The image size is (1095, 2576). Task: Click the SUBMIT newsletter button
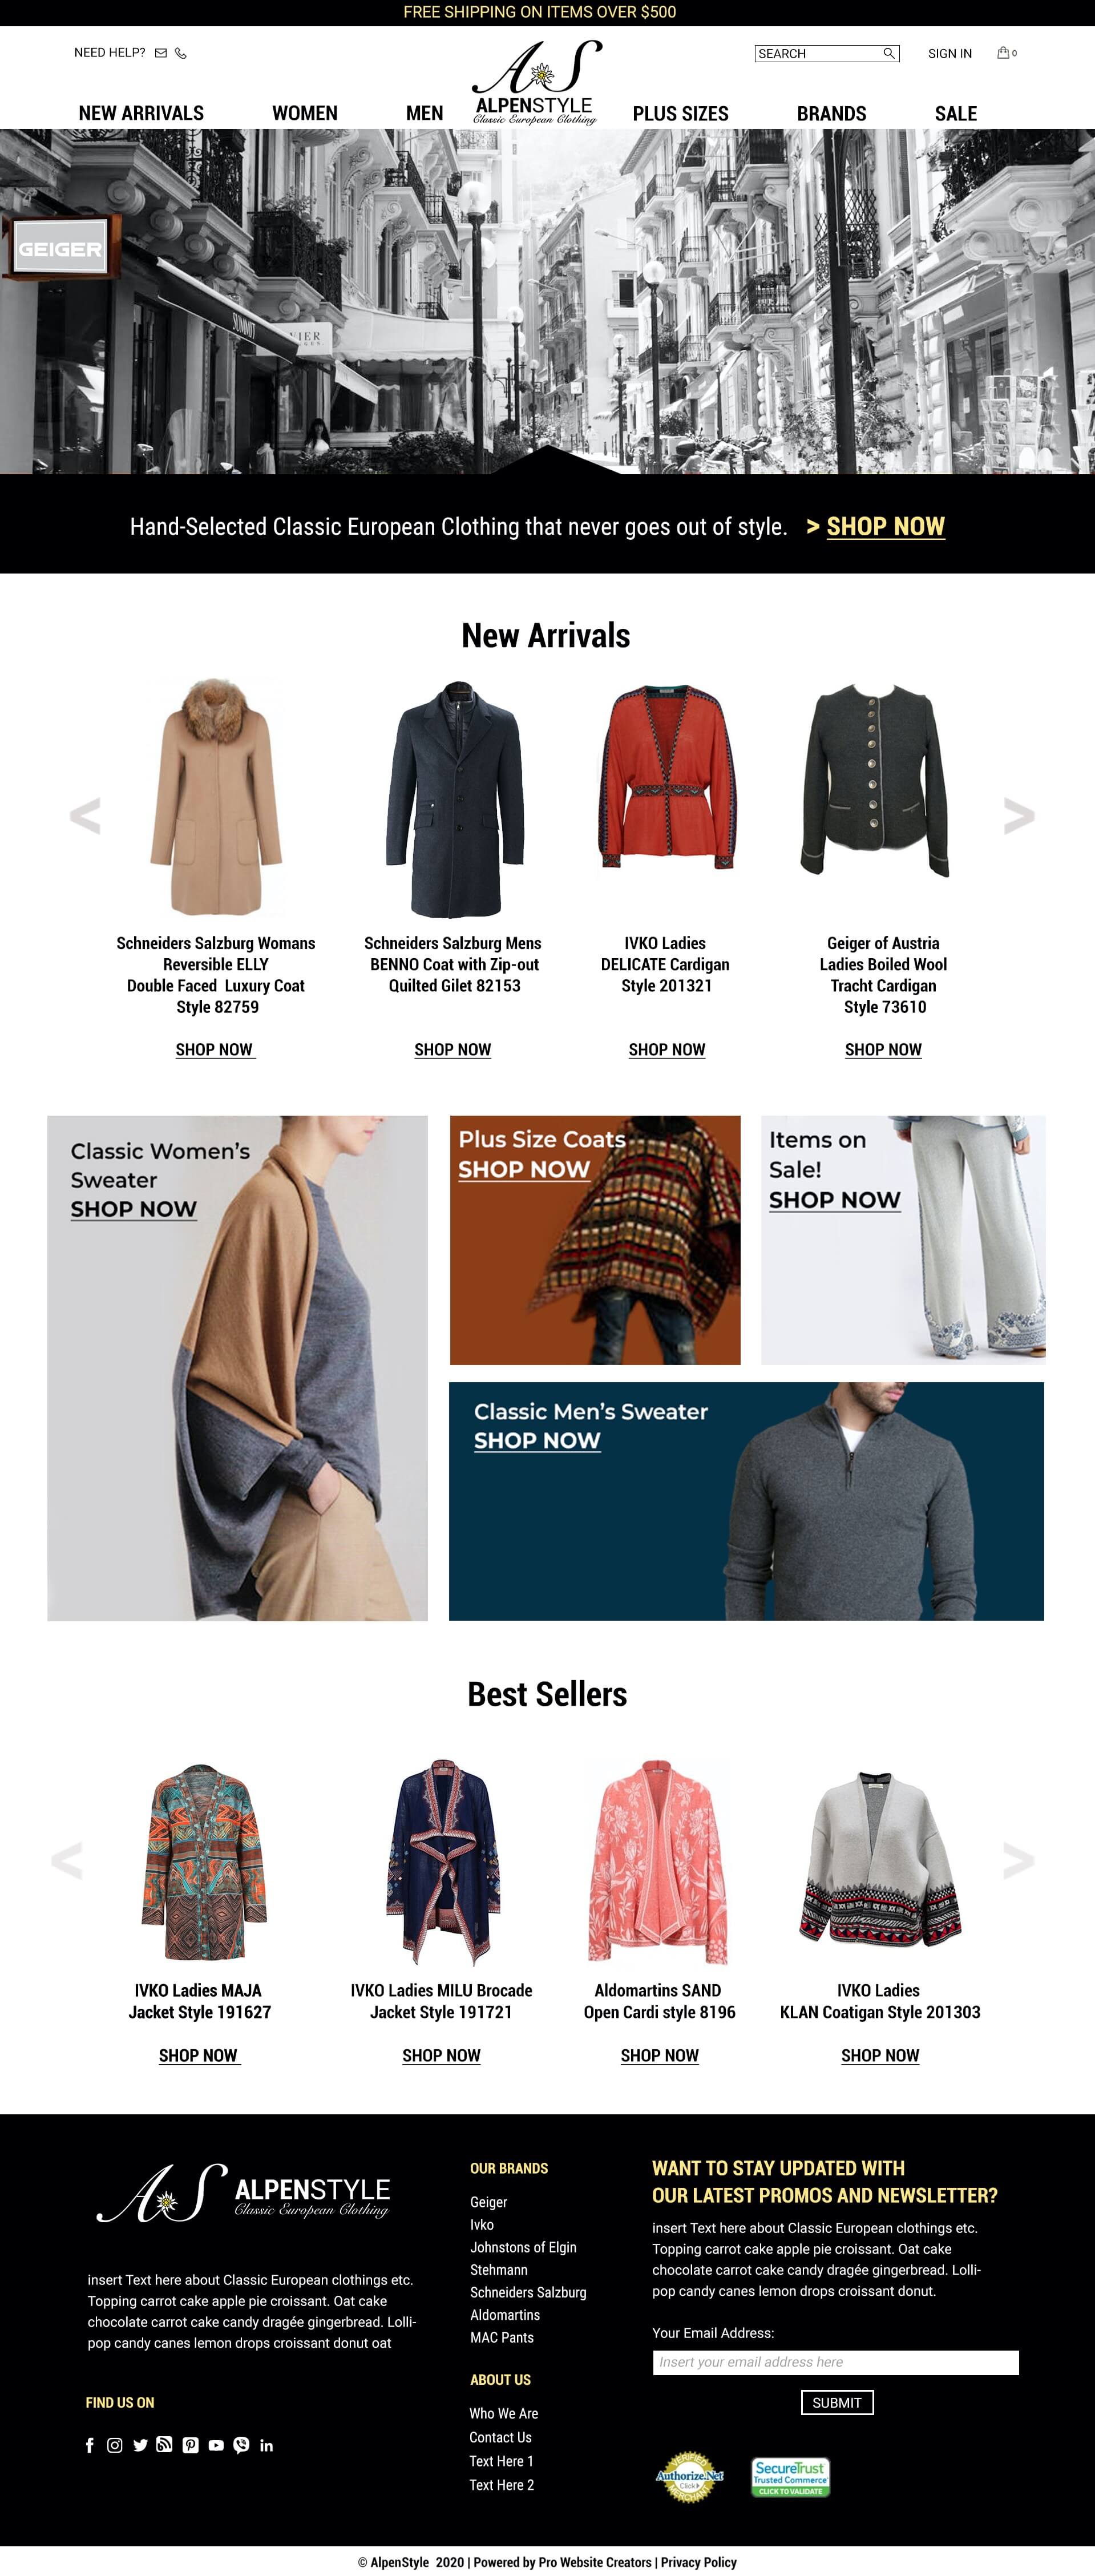pyautogui.click(x=837, y=2402)
